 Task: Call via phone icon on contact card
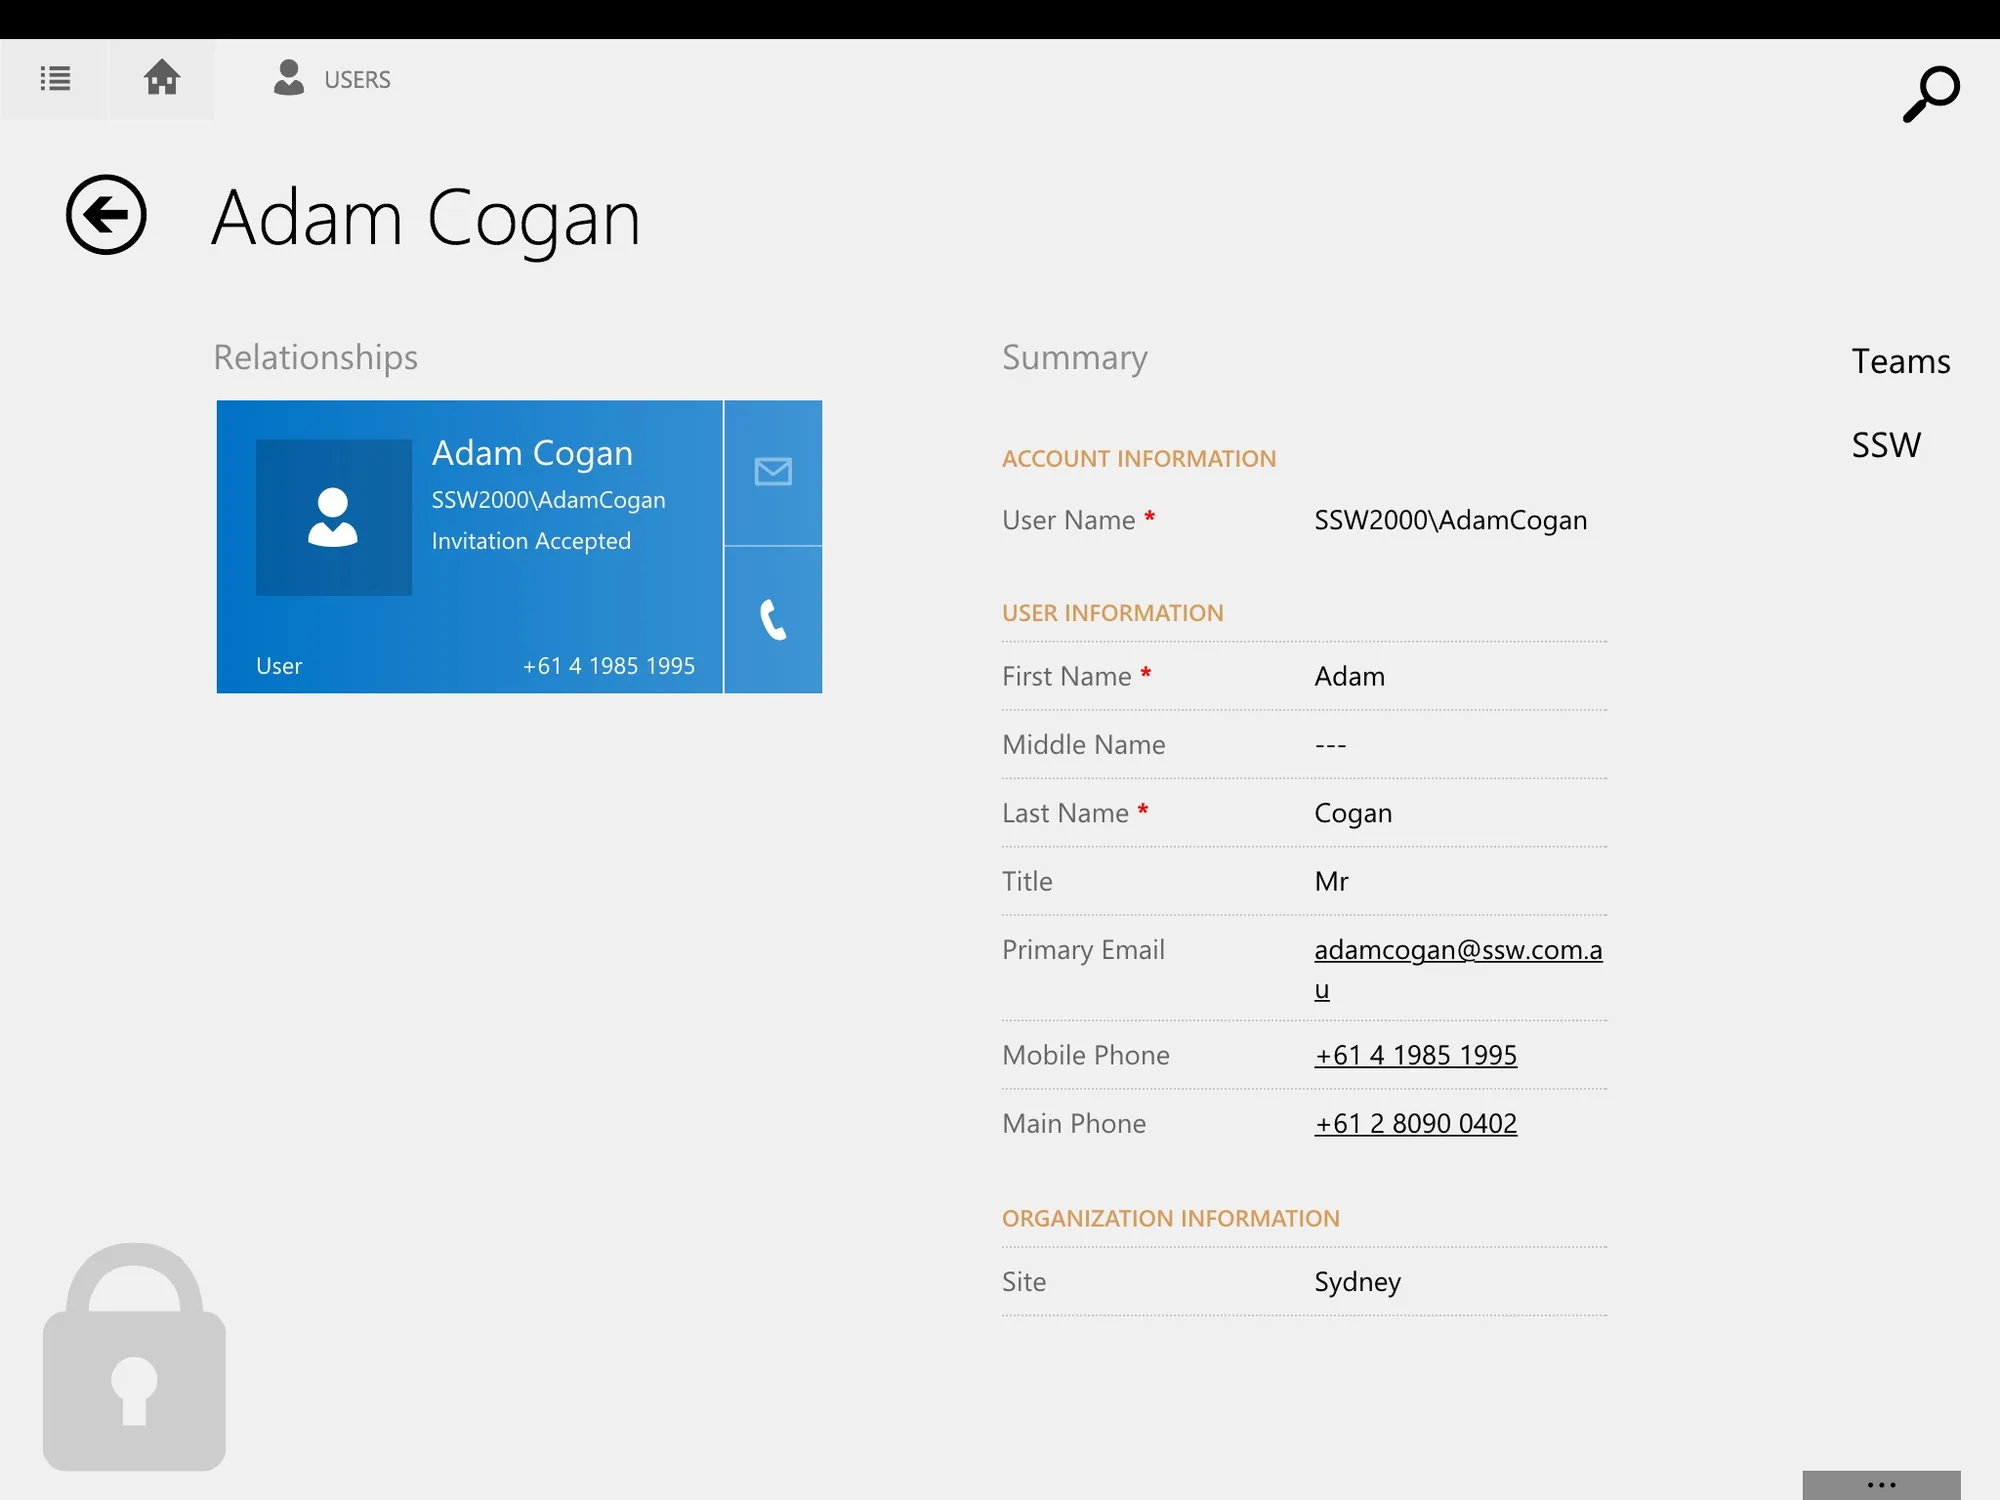coord(773,620)
